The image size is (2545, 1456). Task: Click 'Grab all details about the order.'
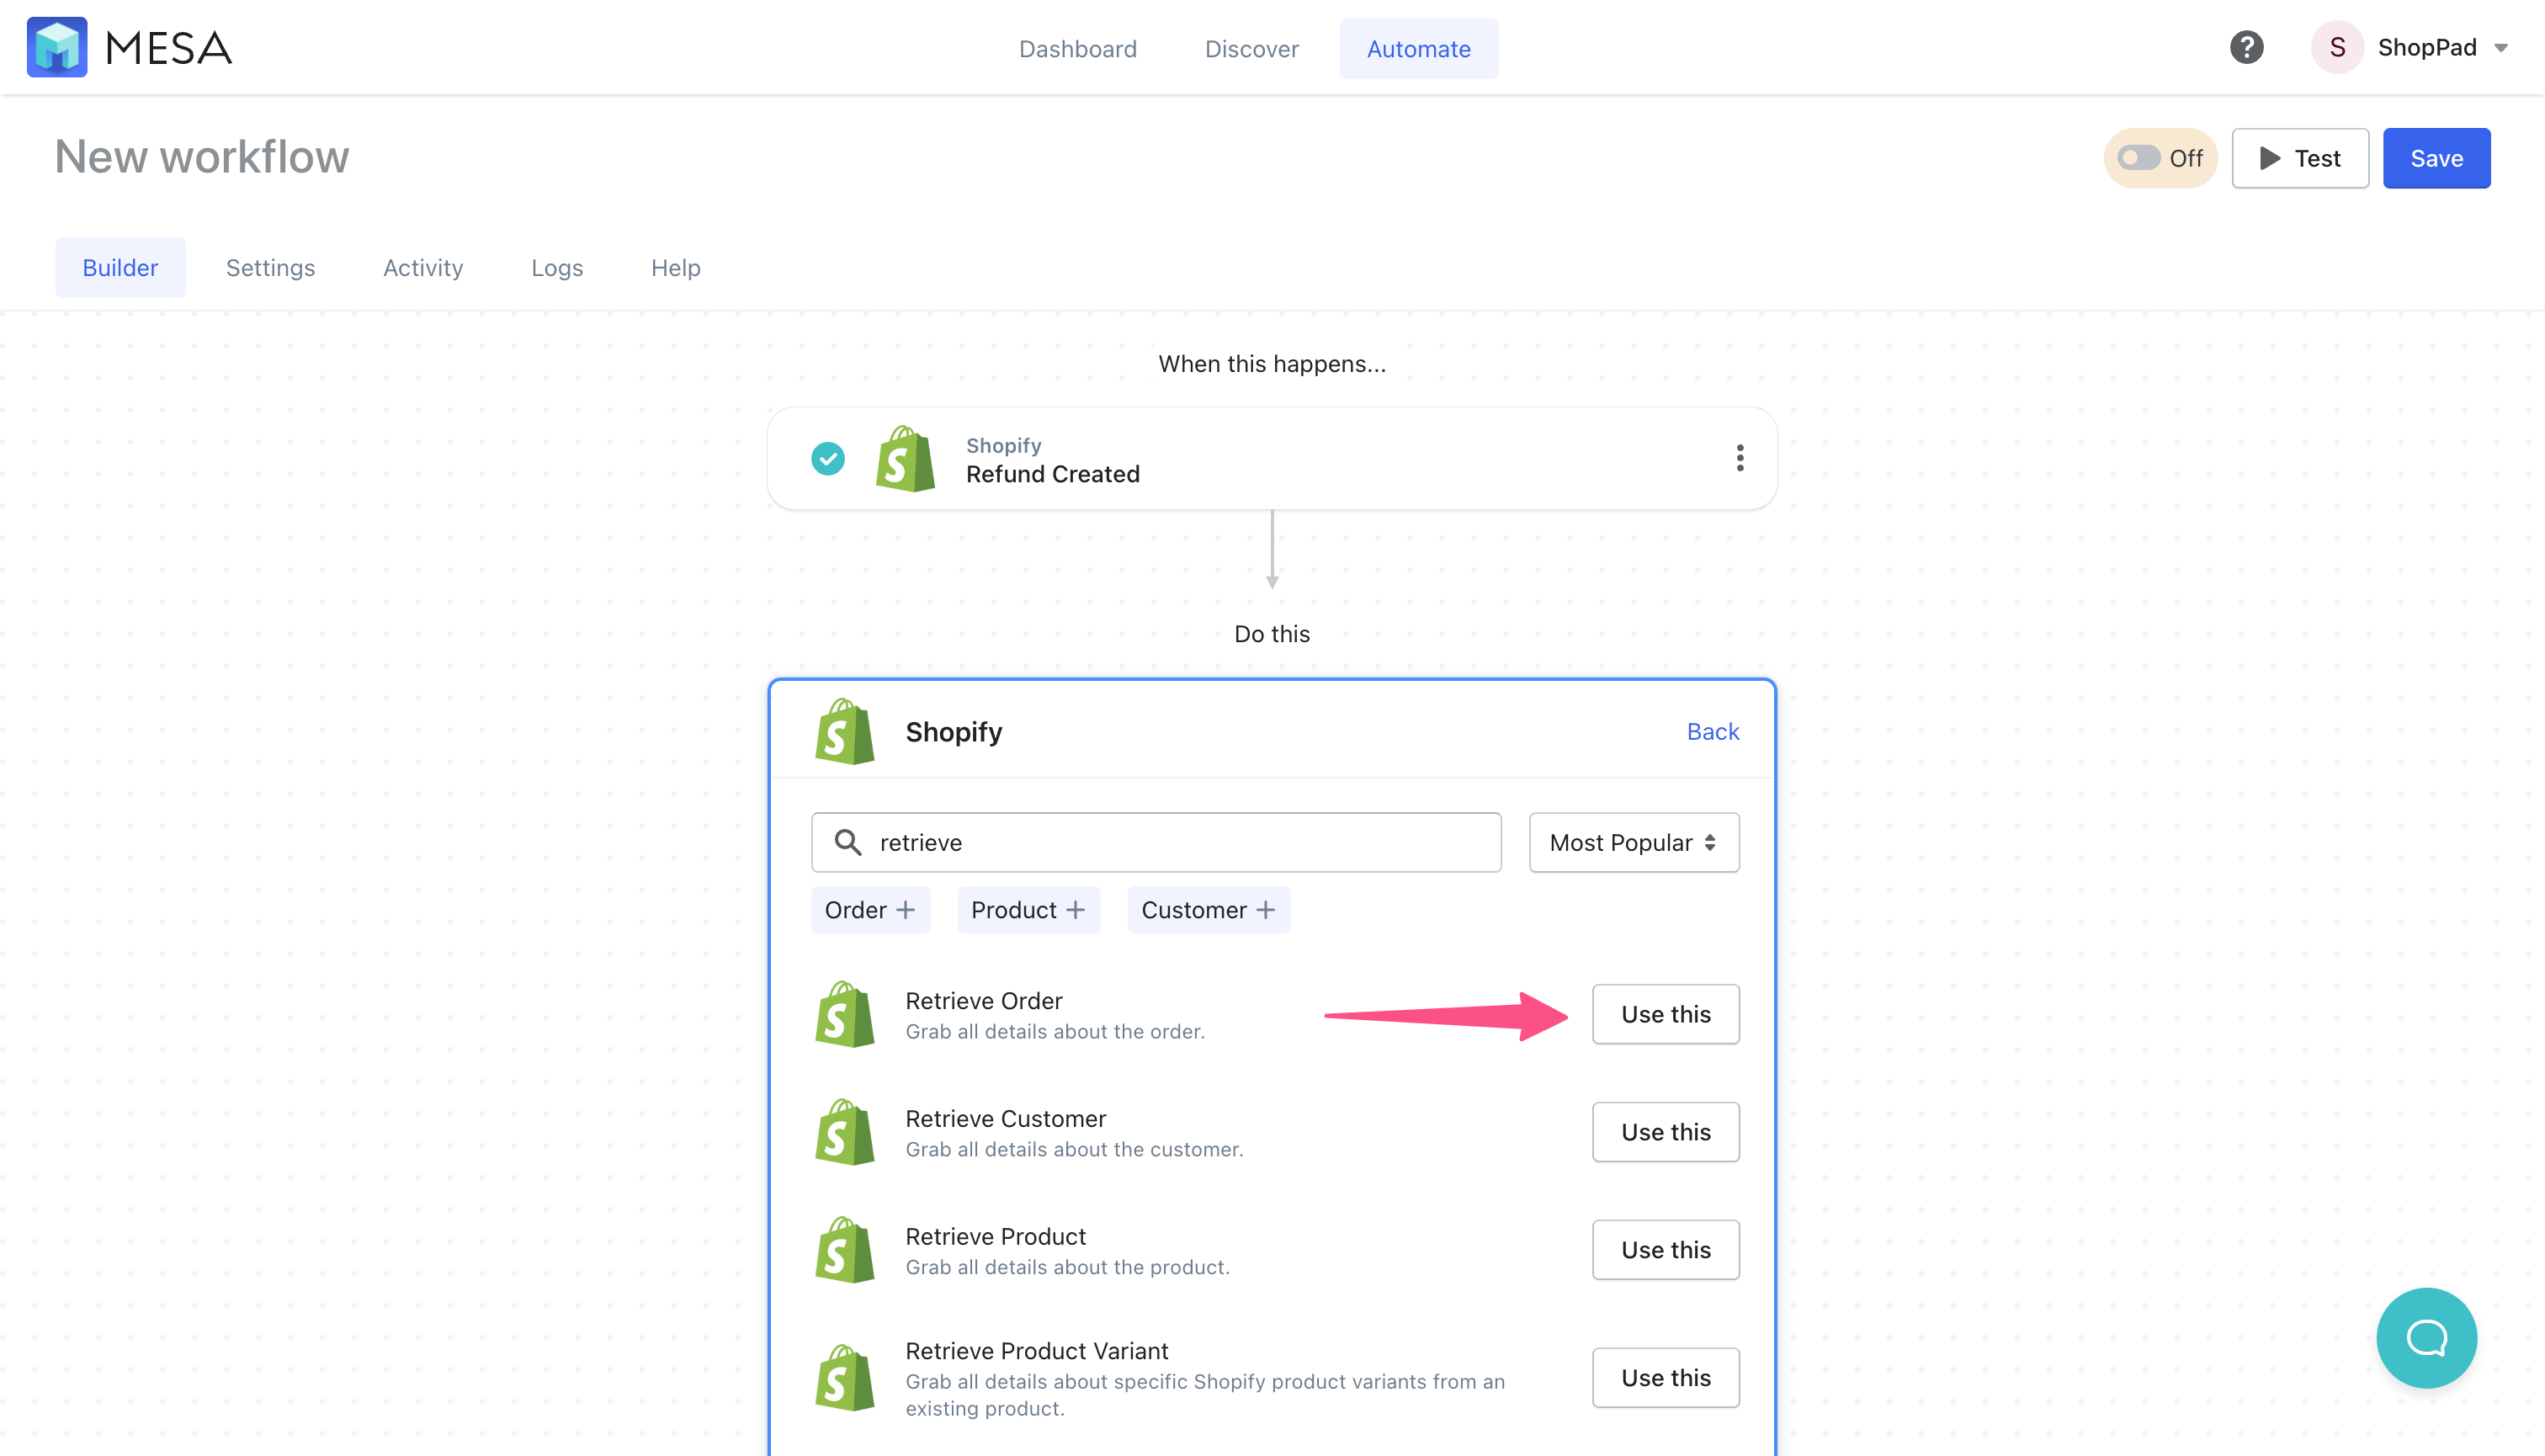1055,1031
